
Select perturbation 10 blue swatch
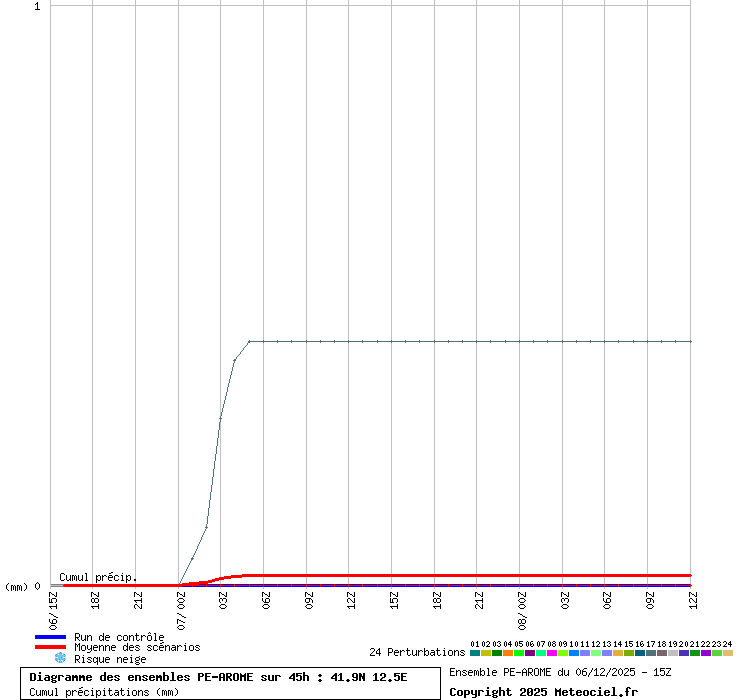click(x=574, y=653)
